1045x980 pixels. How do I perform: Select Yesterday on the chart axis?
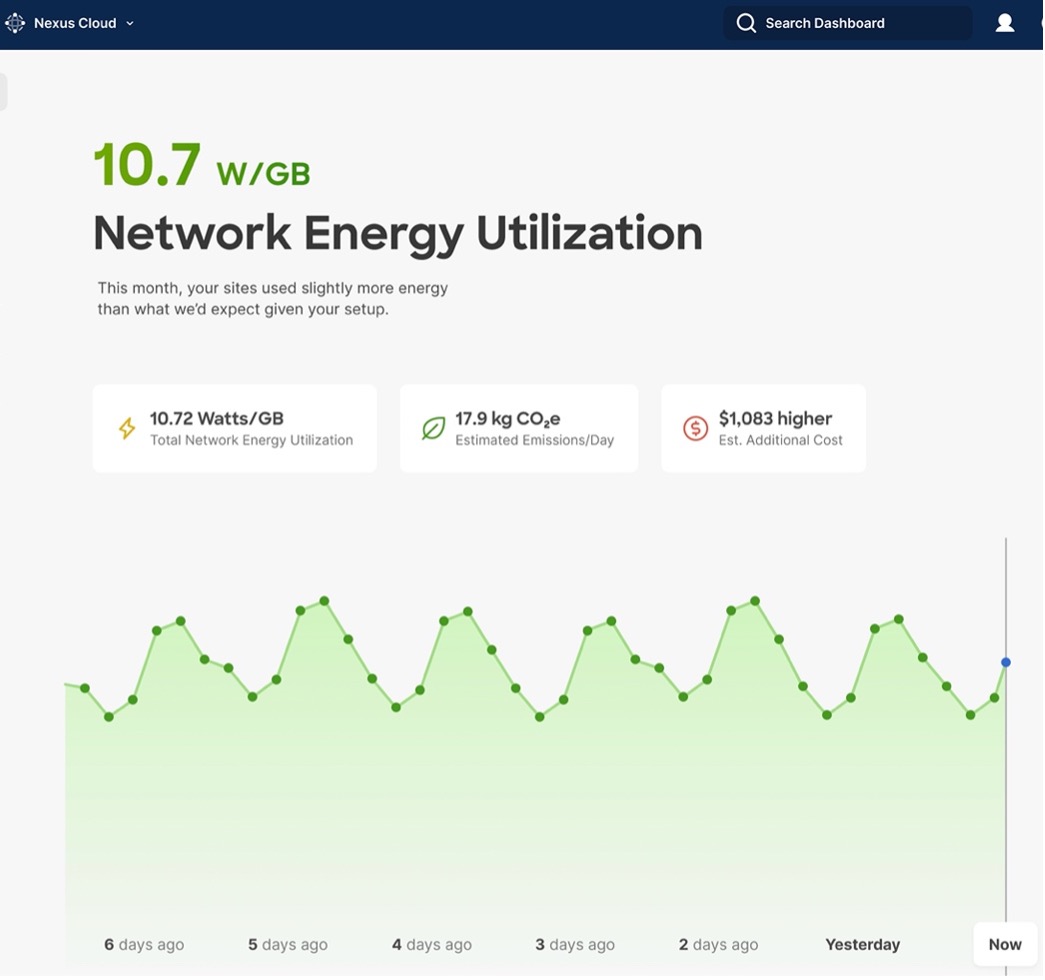click(862, 944)
